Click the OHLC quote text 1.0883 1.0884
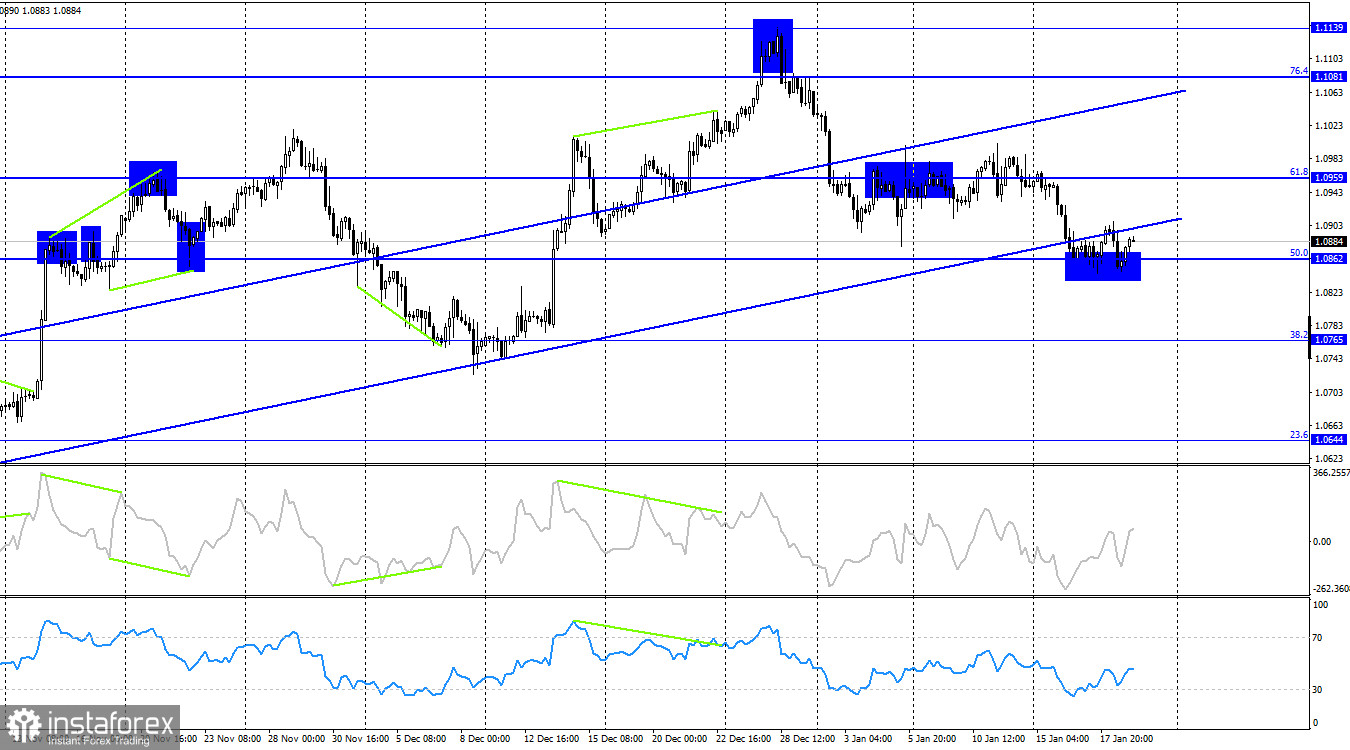Viewport: 1350px width, 750px height. point(50,10)
